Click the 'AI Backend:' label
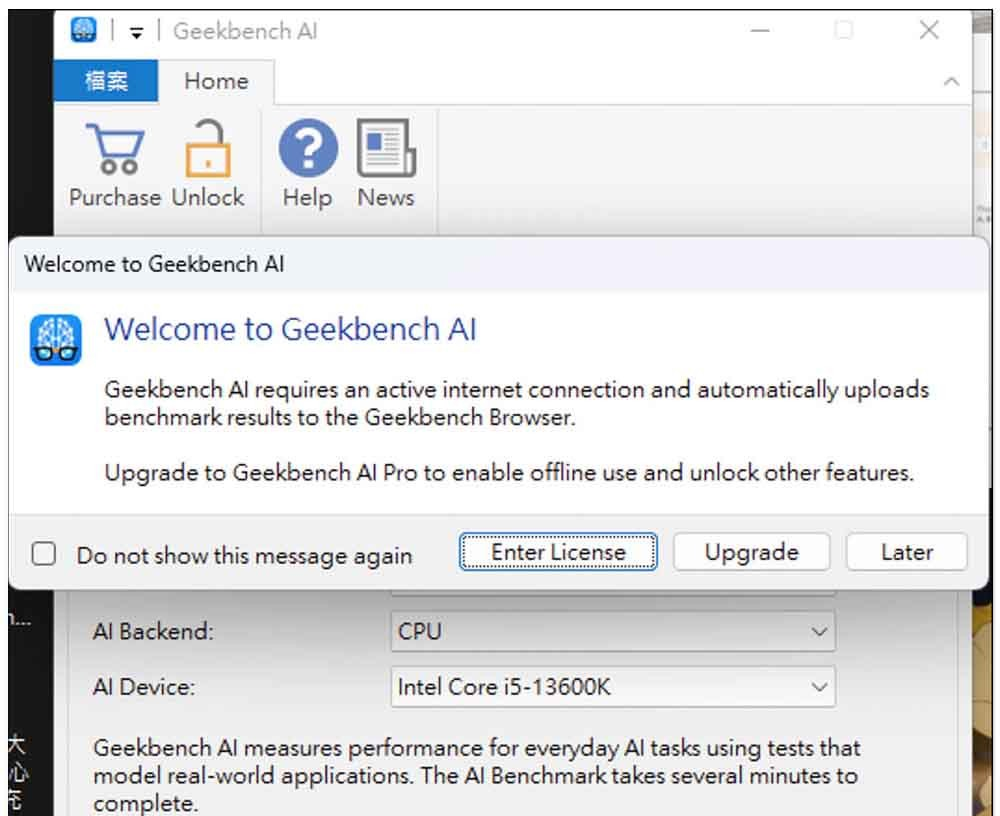The height and width of the screenshot is (816, 1000). pos(153,632)
